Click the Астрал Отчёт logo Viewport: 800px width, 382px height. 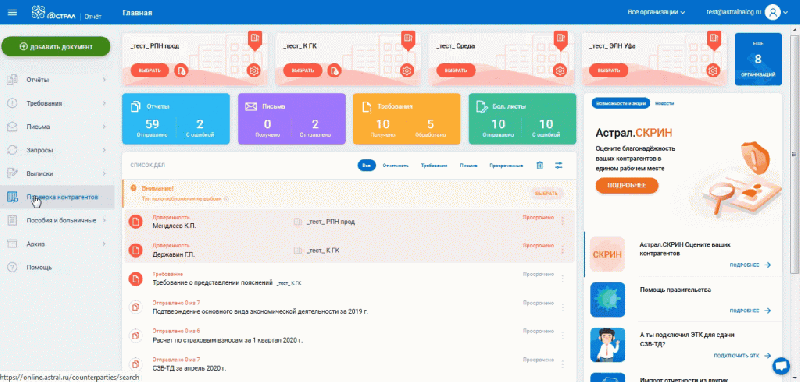[x=66, y=13]
